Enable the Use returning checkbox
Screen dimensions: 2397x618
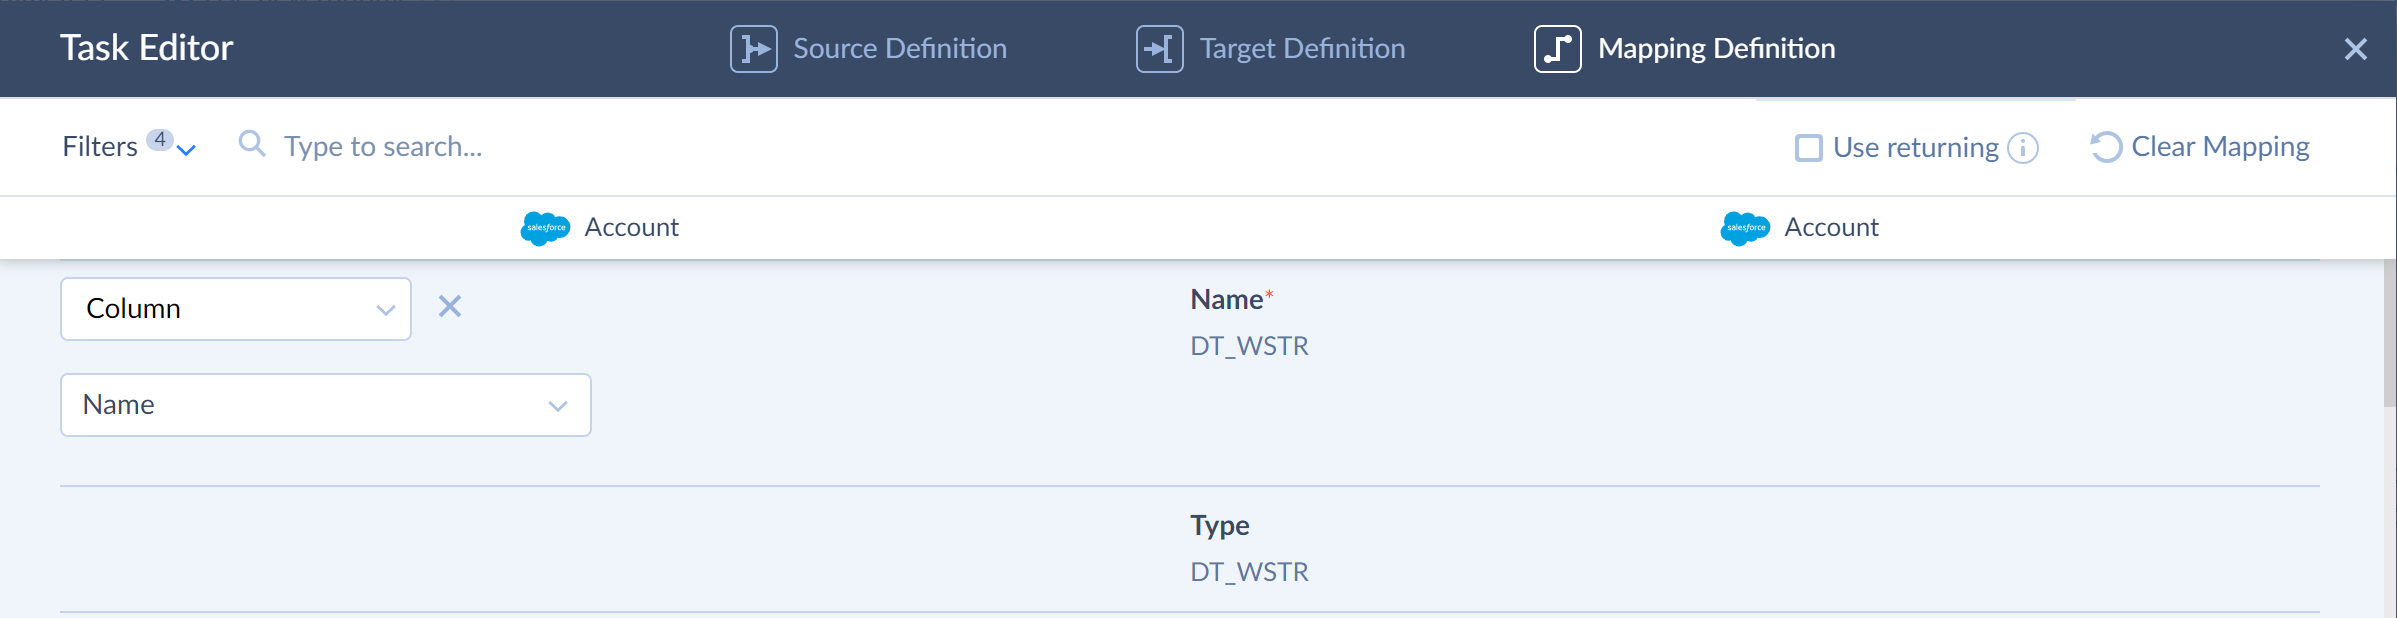point(1808,148)
